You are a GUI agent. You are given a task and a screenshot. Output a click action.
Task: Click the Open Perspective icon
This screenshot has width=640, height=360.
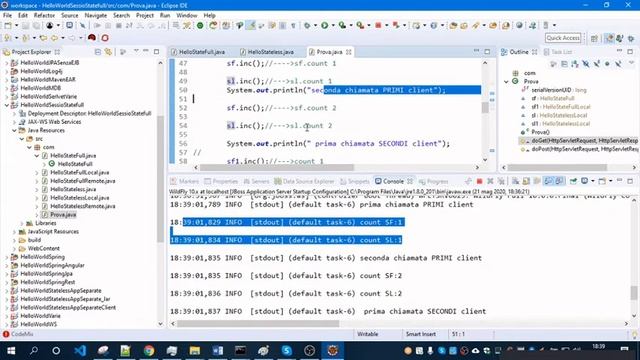pyautogui.click(x=594, y=38)
